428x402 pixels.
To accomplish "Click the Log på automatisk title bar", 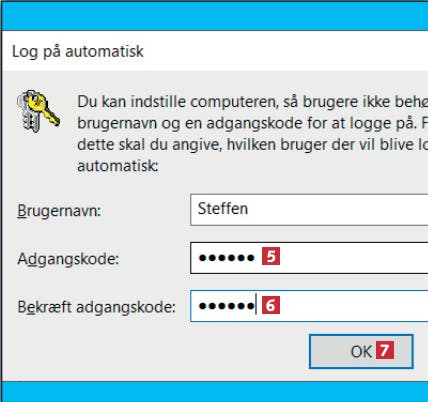I will coord(215,51).
